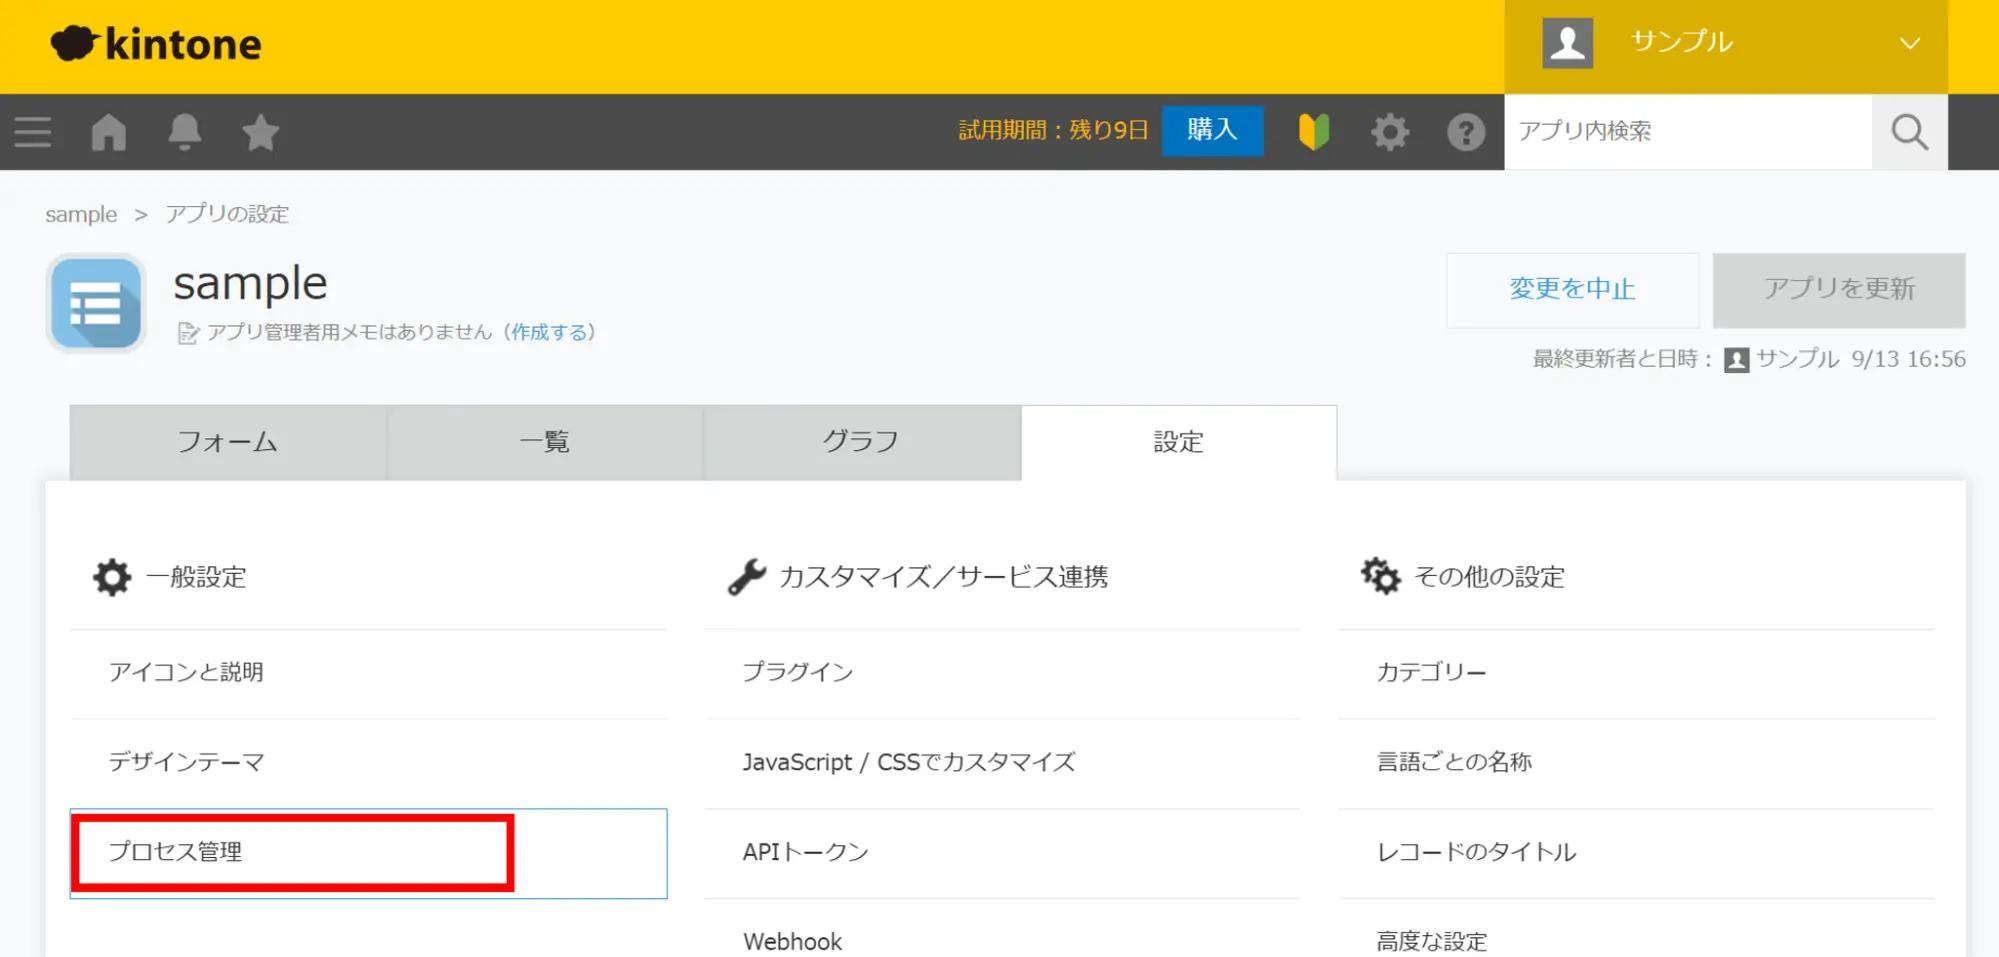Open the hamburger menu icon

click(33, 132)
